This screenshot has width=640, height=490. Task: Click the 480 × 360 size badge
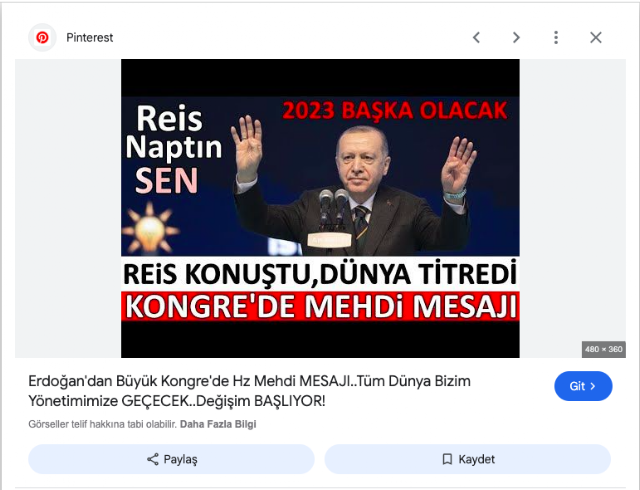tap(604, 350)
